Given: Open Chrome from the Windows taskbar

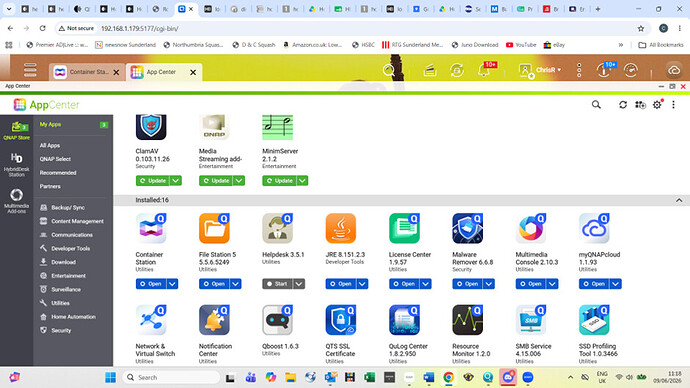Looking at the screenshot, I should 448,377.
